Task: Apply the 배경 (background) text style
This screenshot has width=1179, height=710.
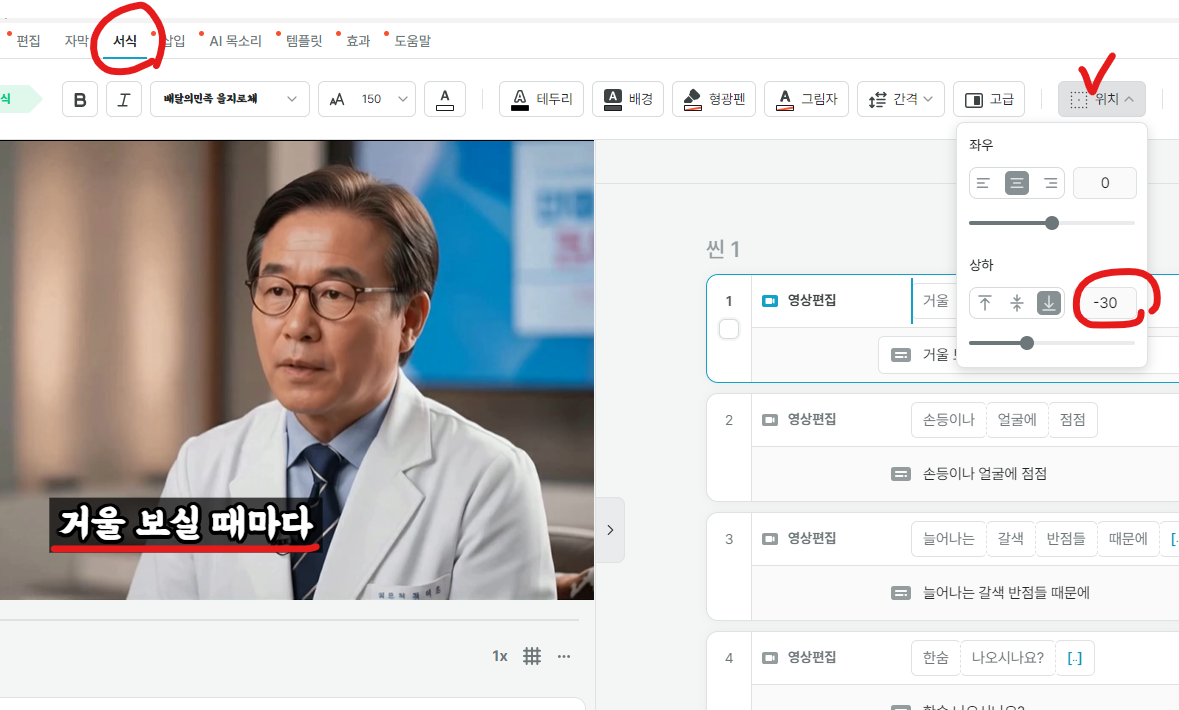Action: pyautogui.click(x=627, y=98)
